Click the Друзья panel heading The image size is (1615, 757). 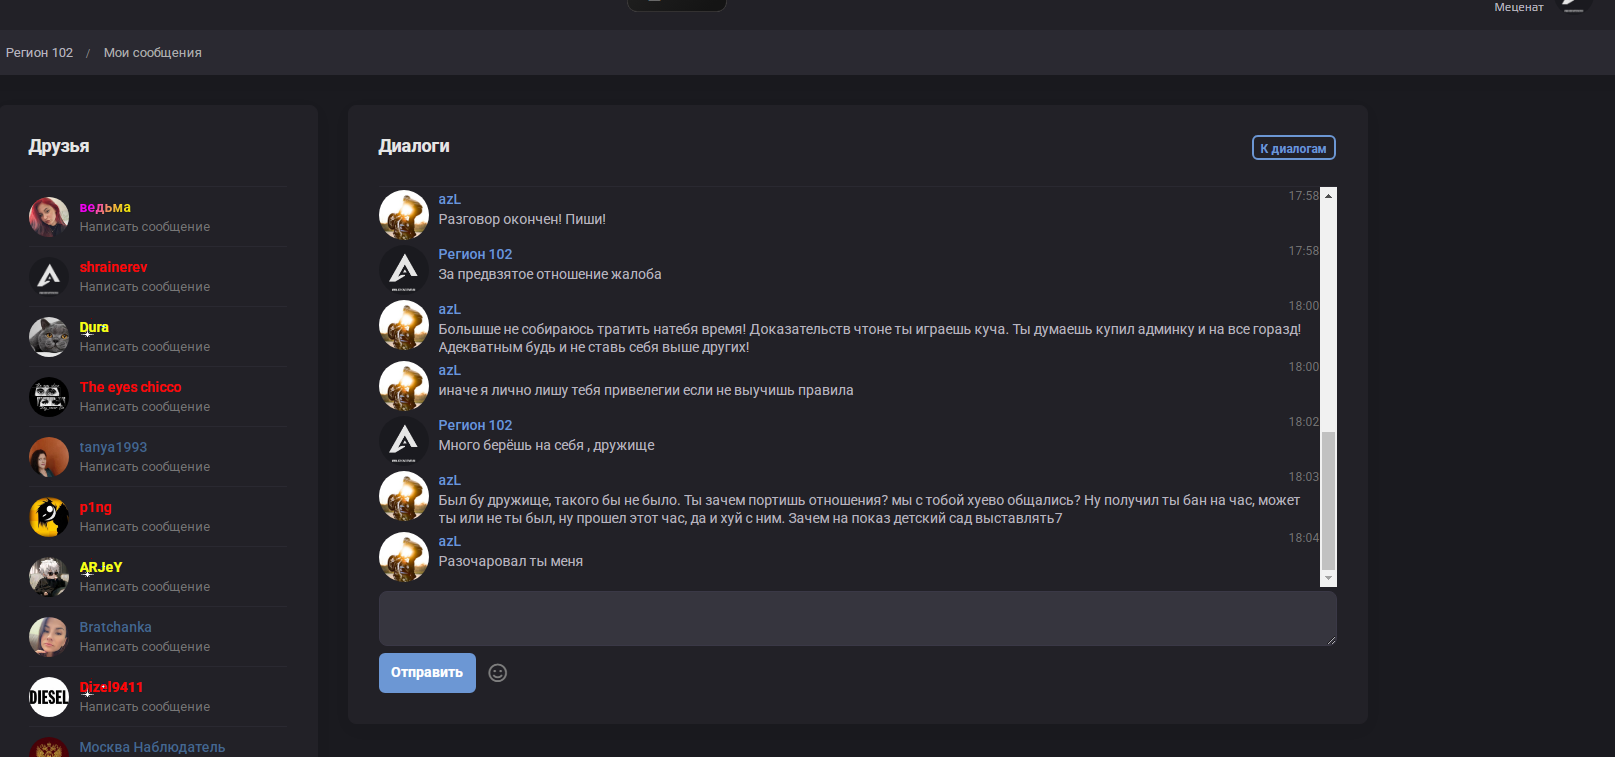pos(59,146)
